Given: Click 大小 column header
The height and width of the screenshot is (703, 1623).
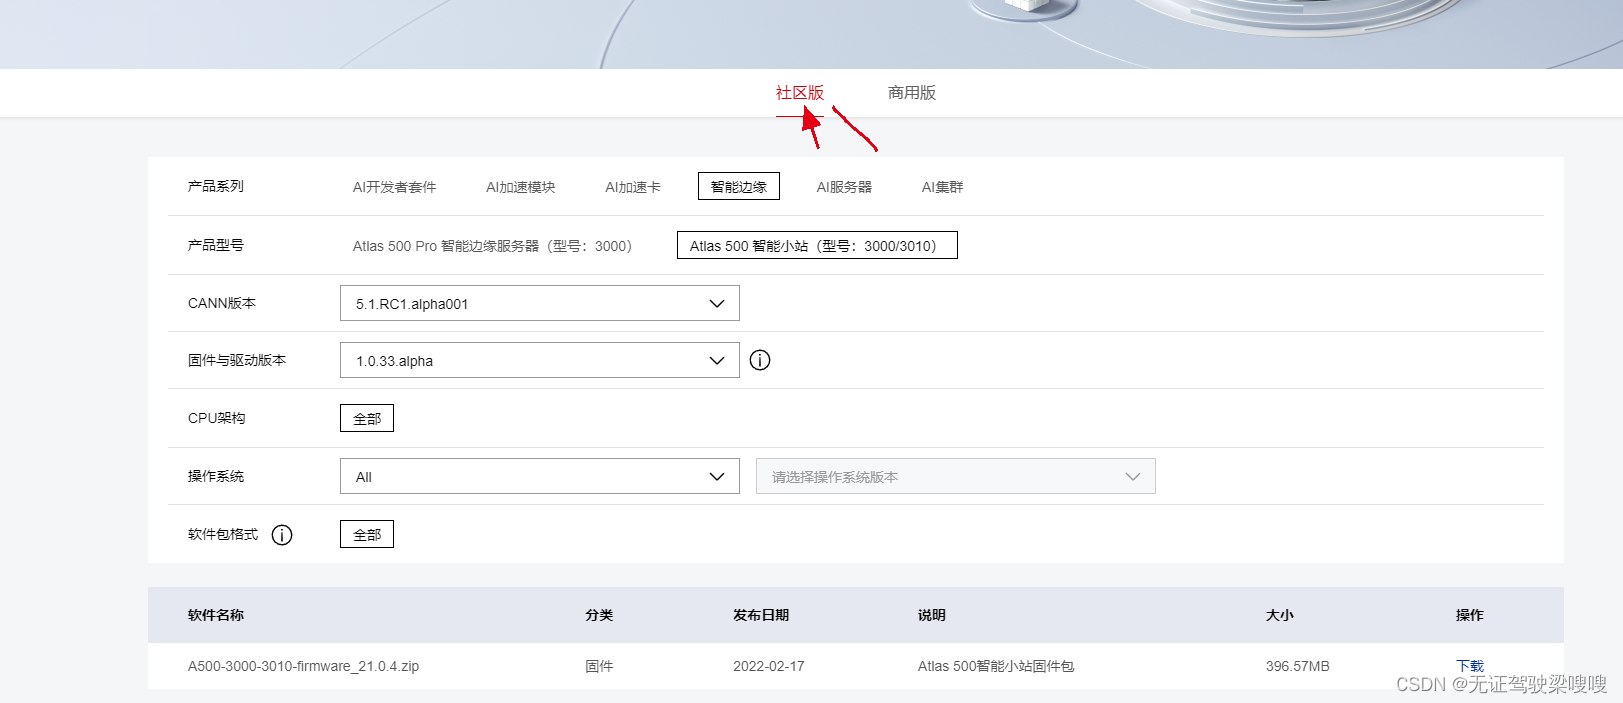Looking at the screenshot, I should tap(1280, 615).
